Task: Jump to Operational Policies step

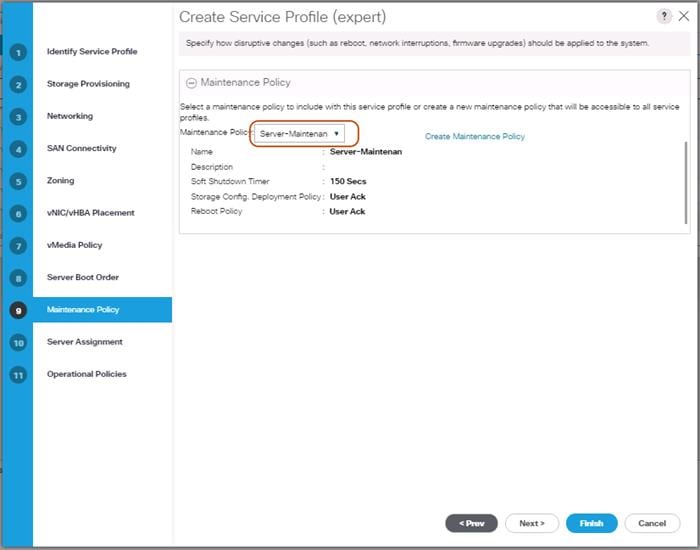Action: [x=86, y=374]
